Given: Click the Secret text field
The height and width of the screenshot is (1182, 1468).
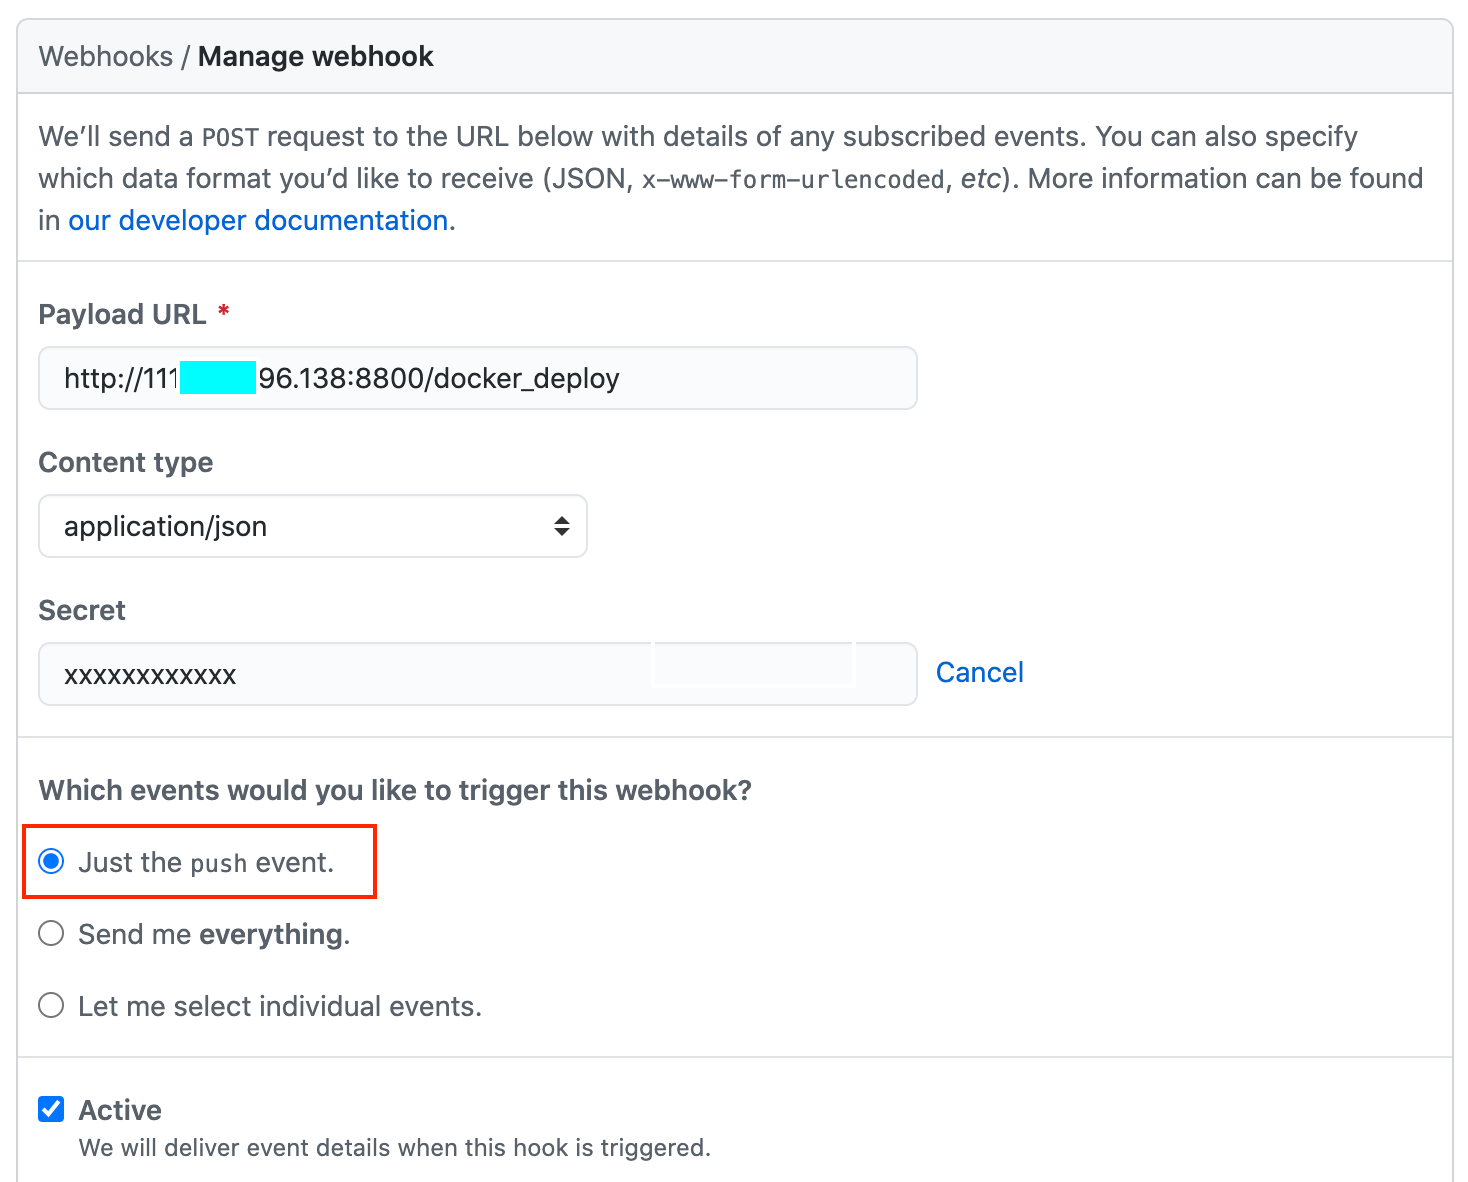Looking at the screenshot, I should point(350,674).
